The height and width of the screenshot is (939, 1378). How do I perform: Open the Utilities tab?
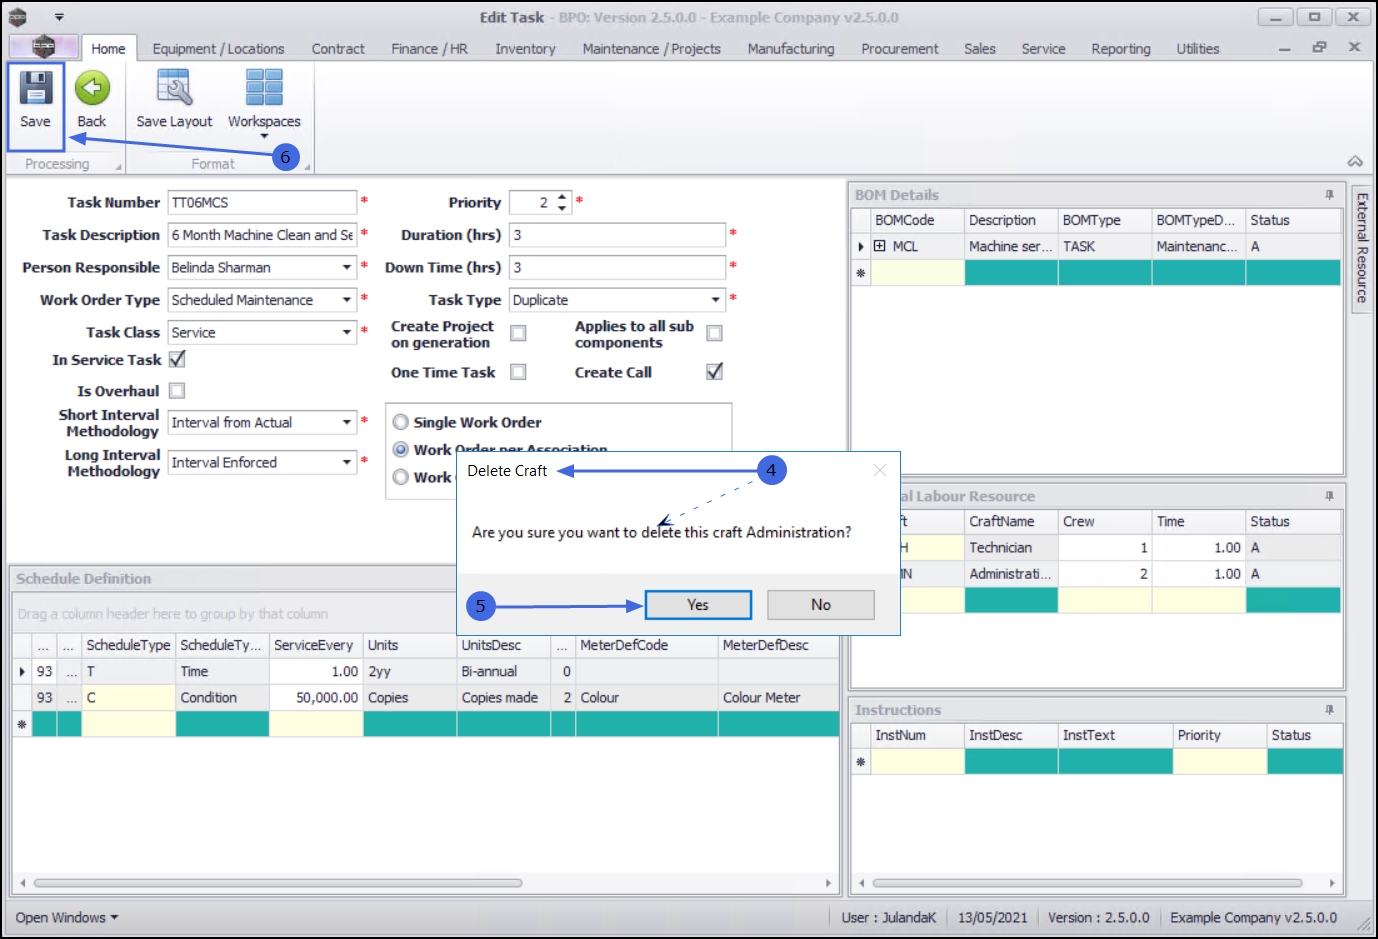[x=1197, y=48]
